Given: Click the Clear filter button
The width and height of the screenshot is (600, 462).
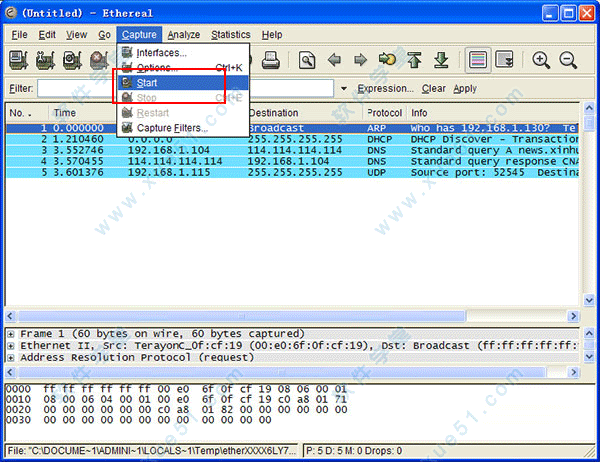Looking at the screenshot, I should pyautogui.click(x=434, y=88).
